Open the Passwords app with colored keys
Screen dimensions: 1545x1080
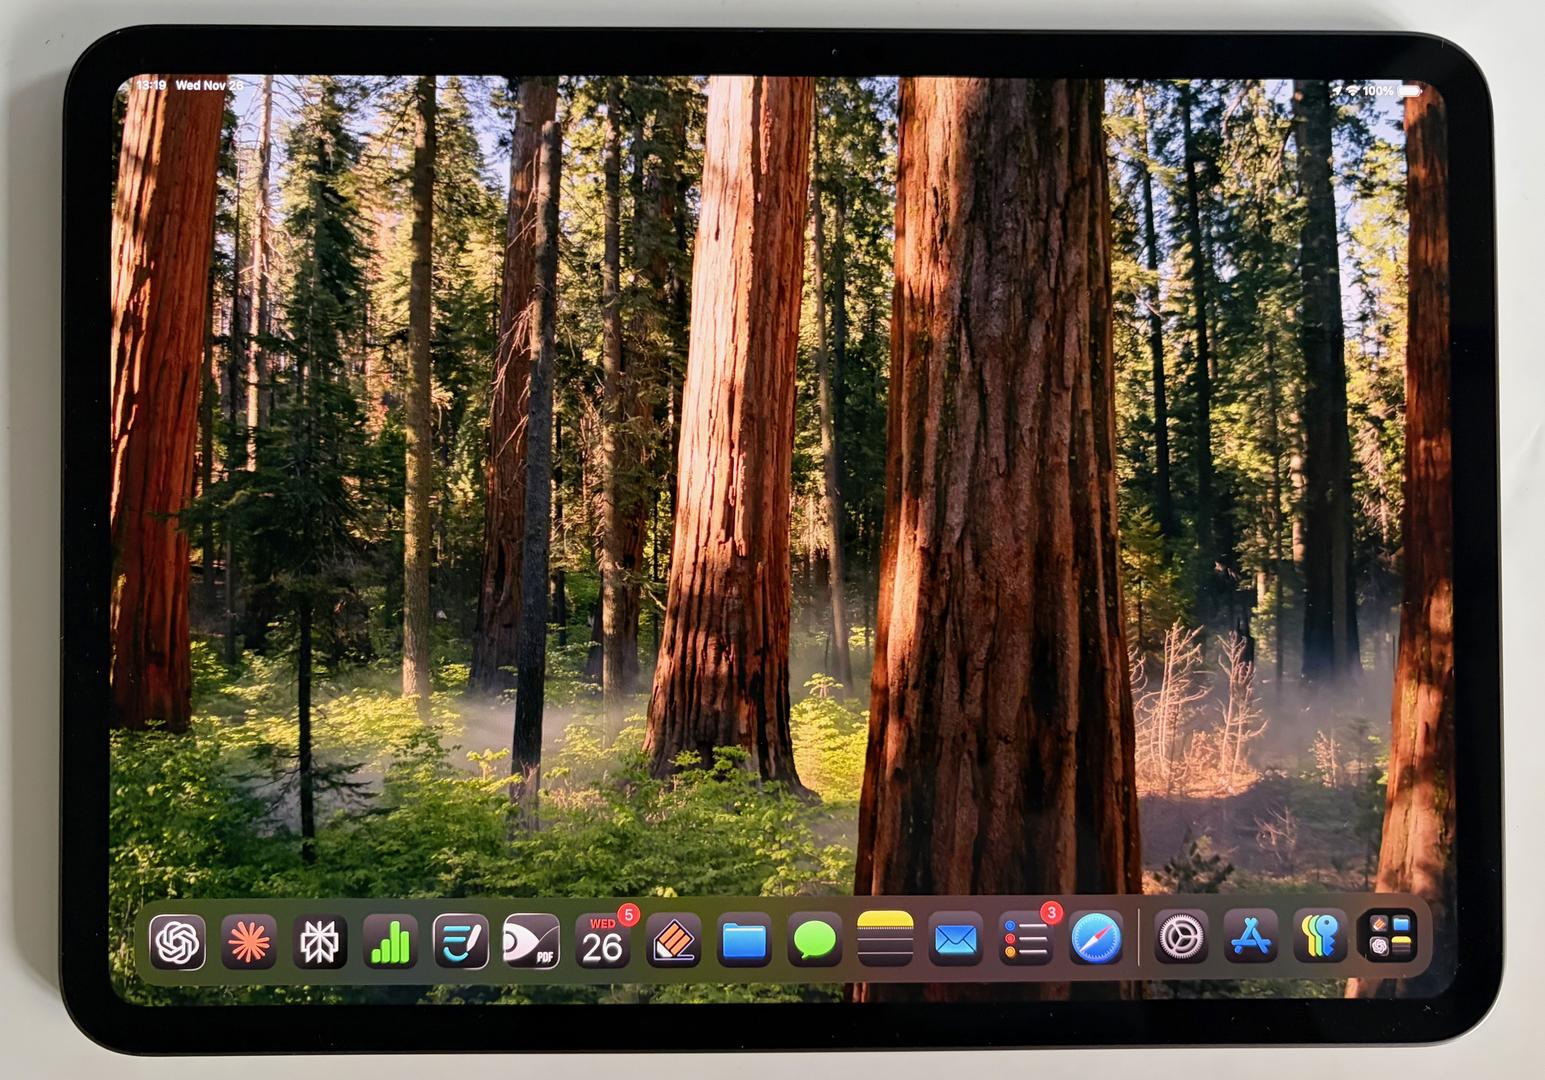tap(1321, 939)
